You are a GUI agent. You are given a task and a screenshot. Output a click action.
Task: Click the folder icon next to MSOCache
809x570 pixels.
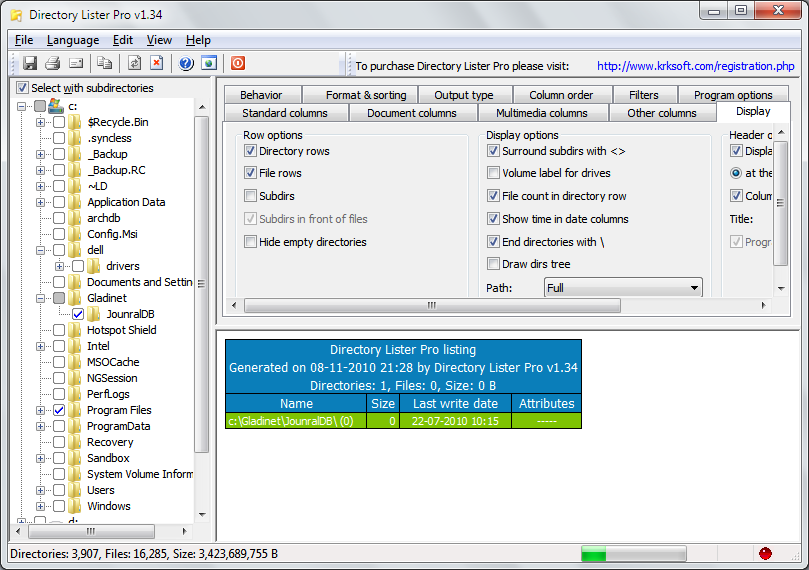(75, 362)
